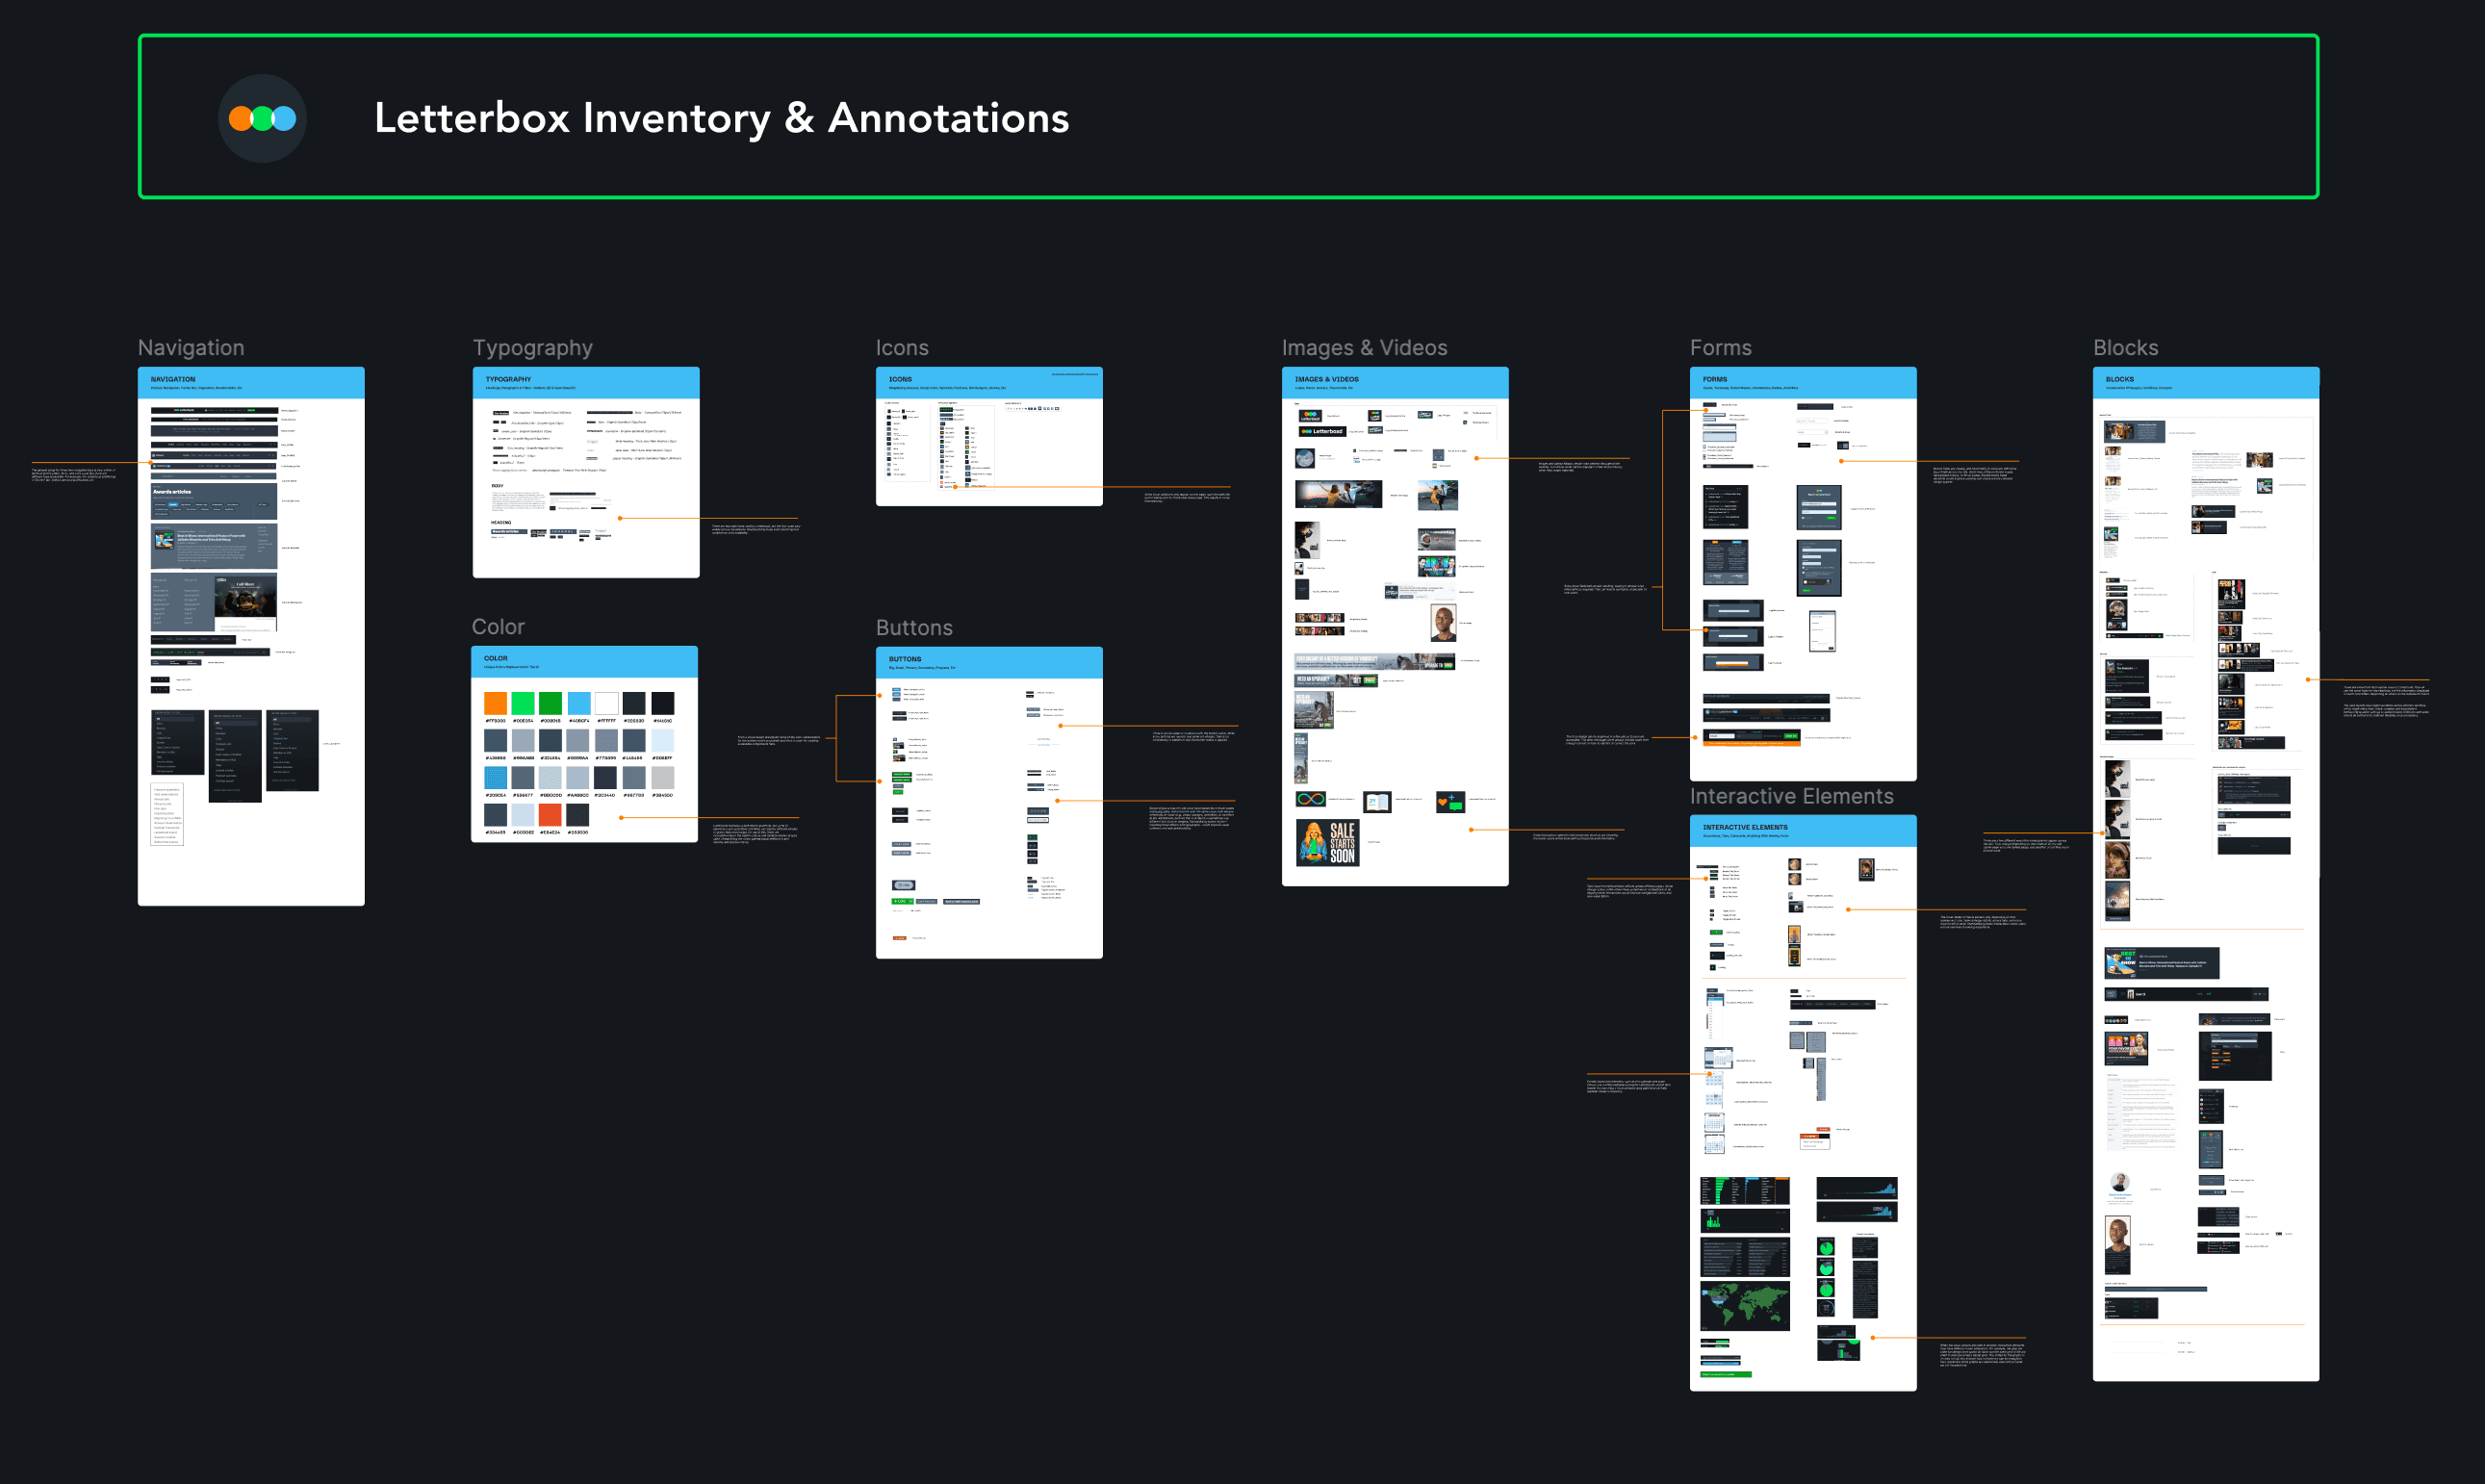Screen dimensions: 2485x1484
Task: Click the round avatar in Images & Videos
Action: (1305, 458)
